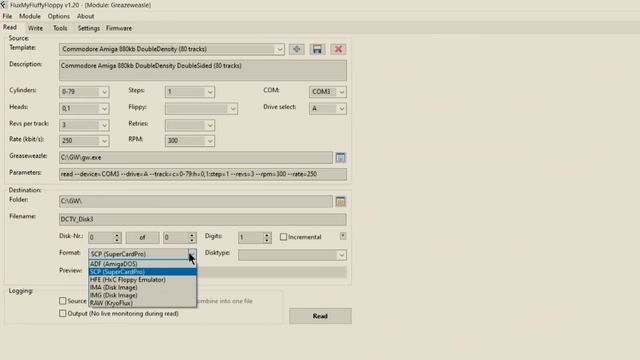The width and height of the screenshot is (640, 360).
Task: Browse for the destination folder
Action: click(340, 201)
